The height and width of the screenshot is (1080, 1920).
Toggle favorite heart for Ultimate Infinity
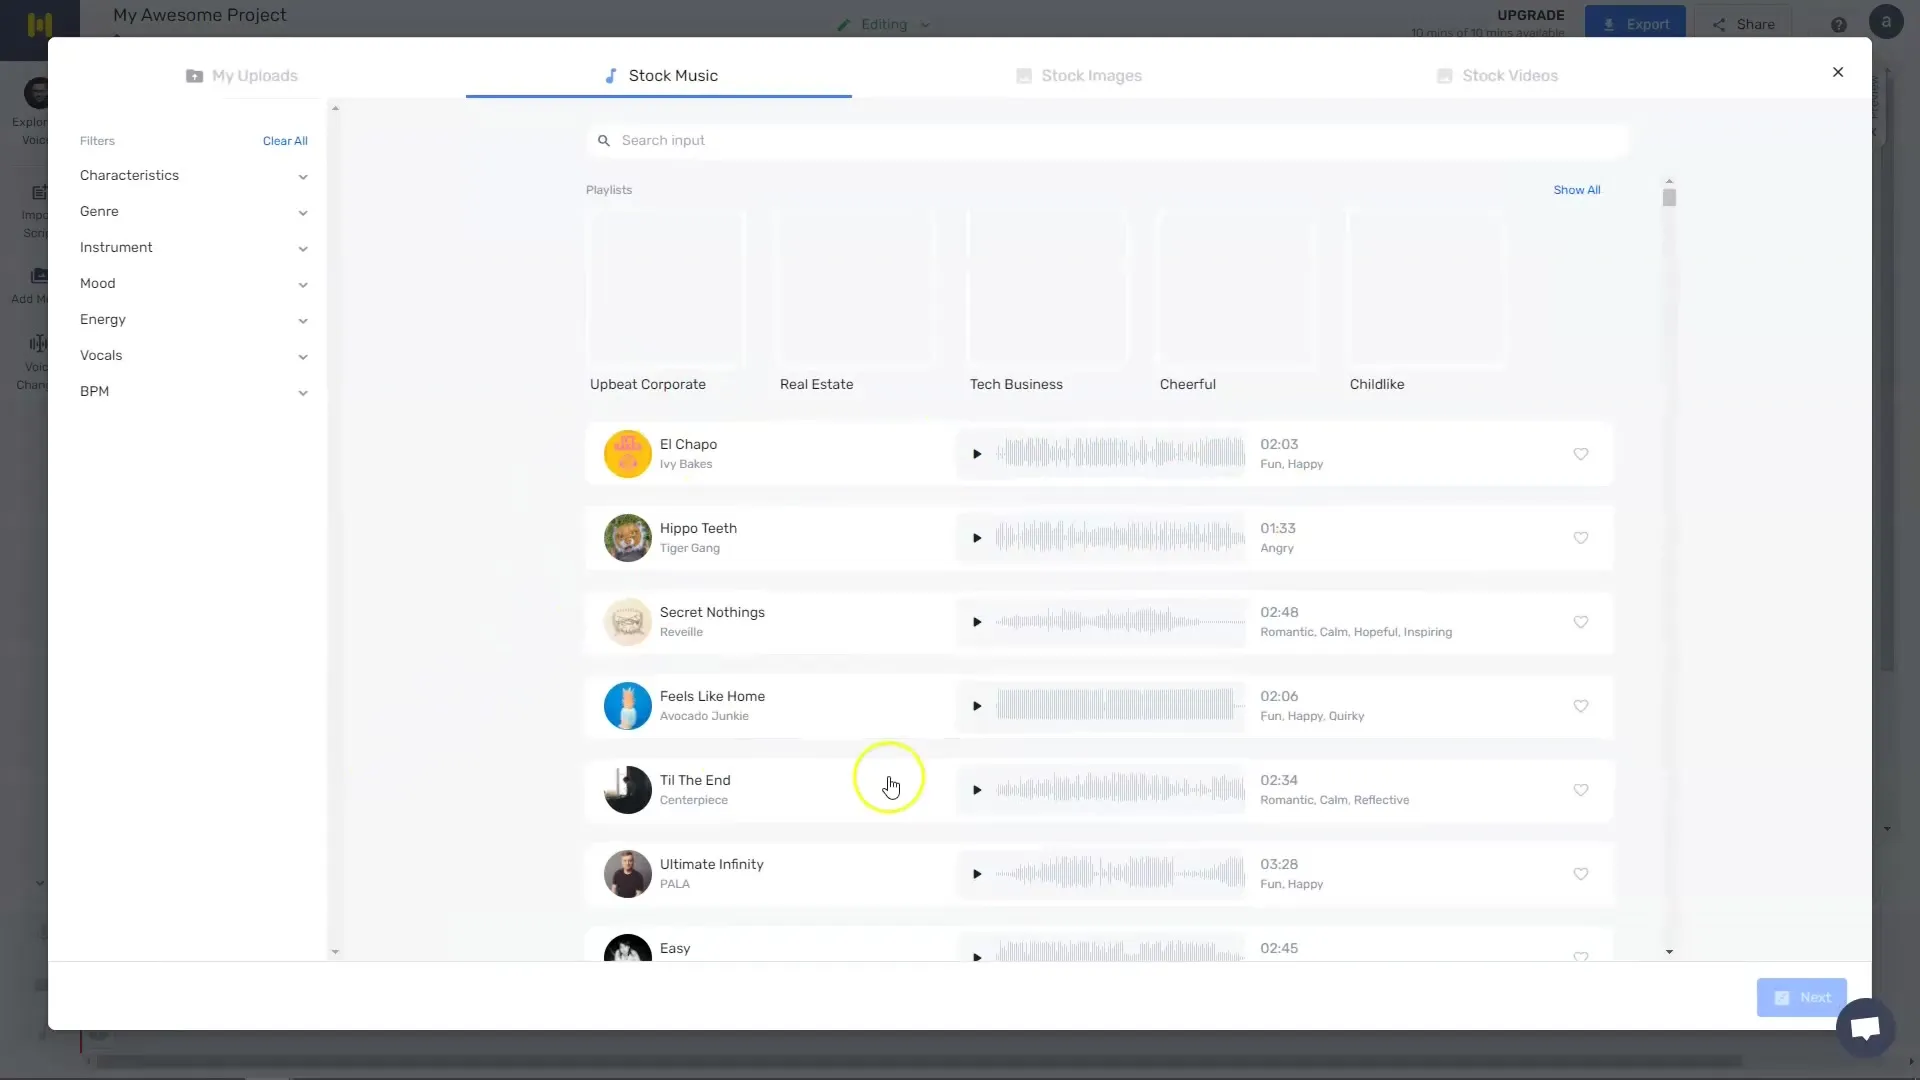click(1581, 873)
